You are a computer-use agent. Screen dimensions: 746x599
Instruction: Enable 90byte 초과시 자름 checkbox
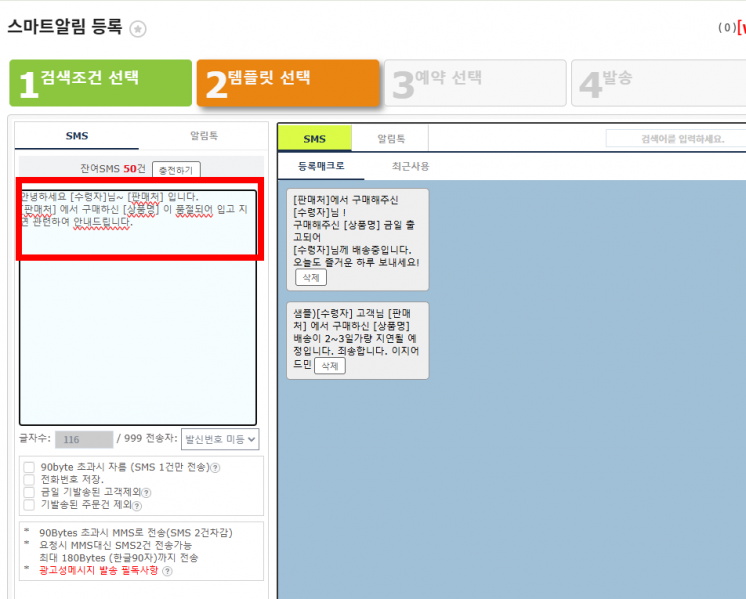pyautogui.click(x=29, y=467)
